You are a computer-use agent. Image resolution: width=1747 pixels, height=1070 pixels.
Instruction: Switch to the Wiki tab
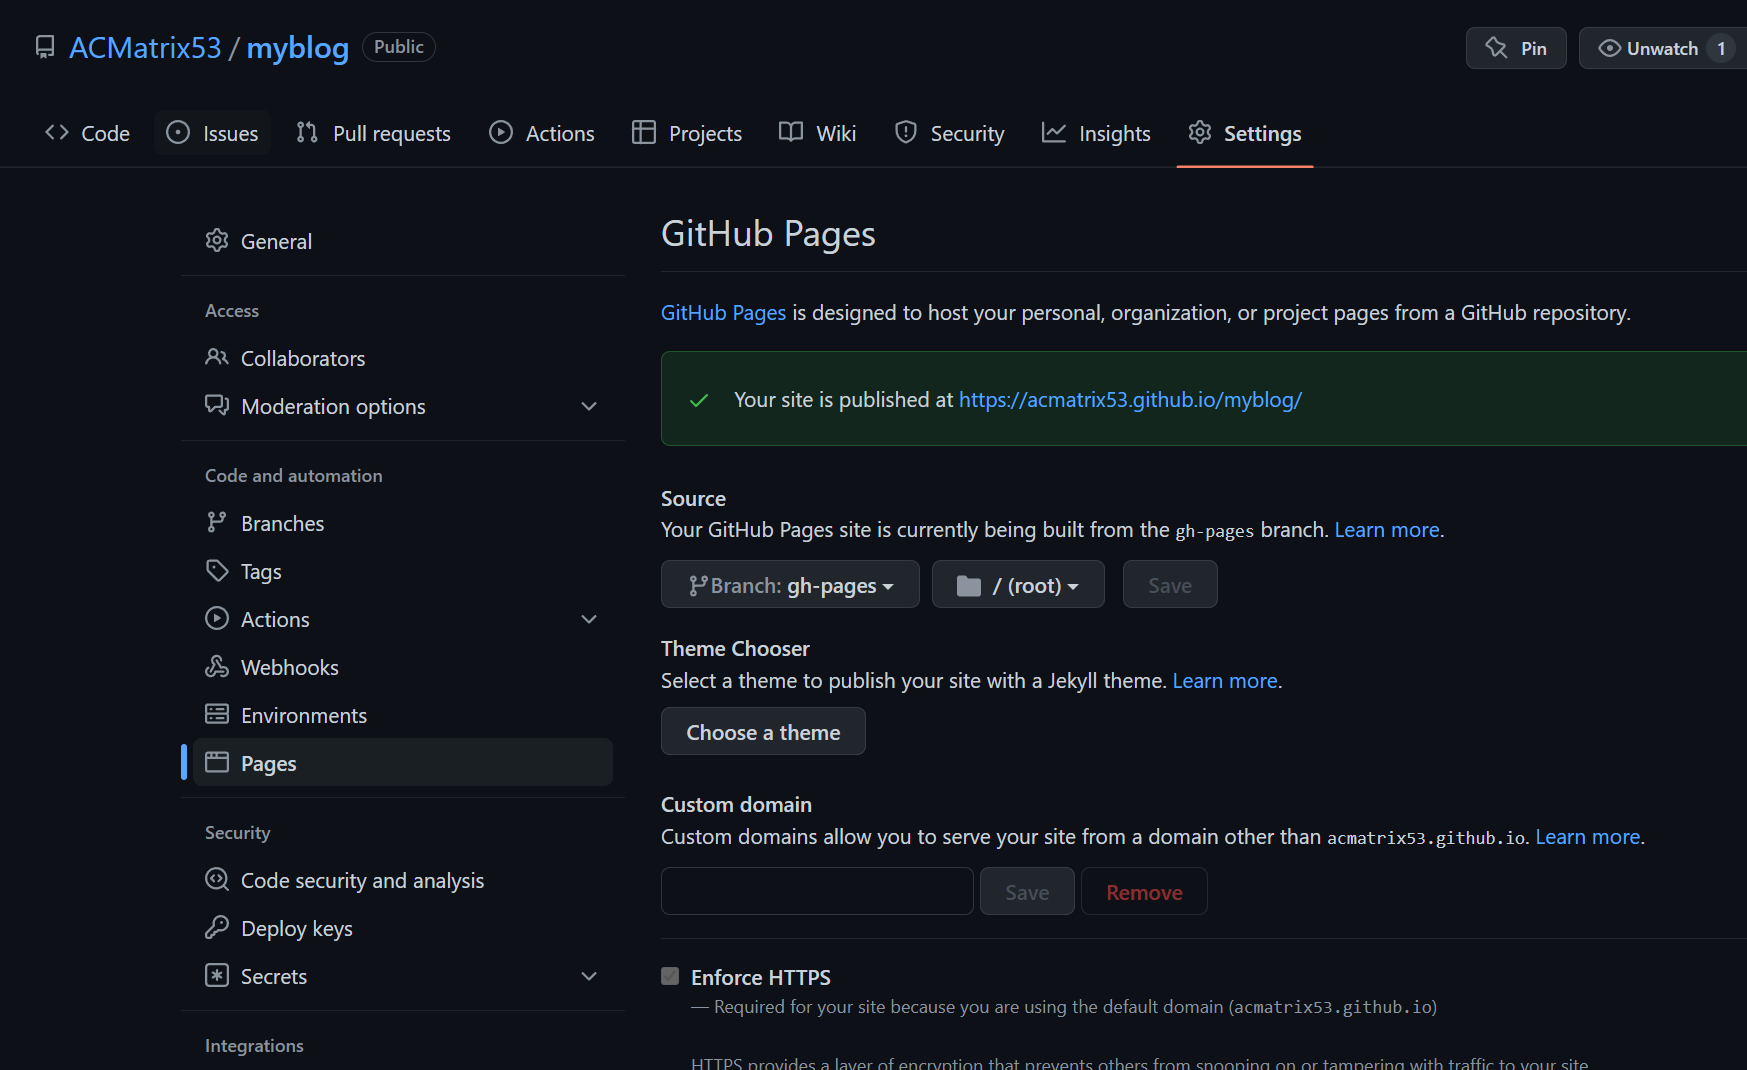[818, 133]
